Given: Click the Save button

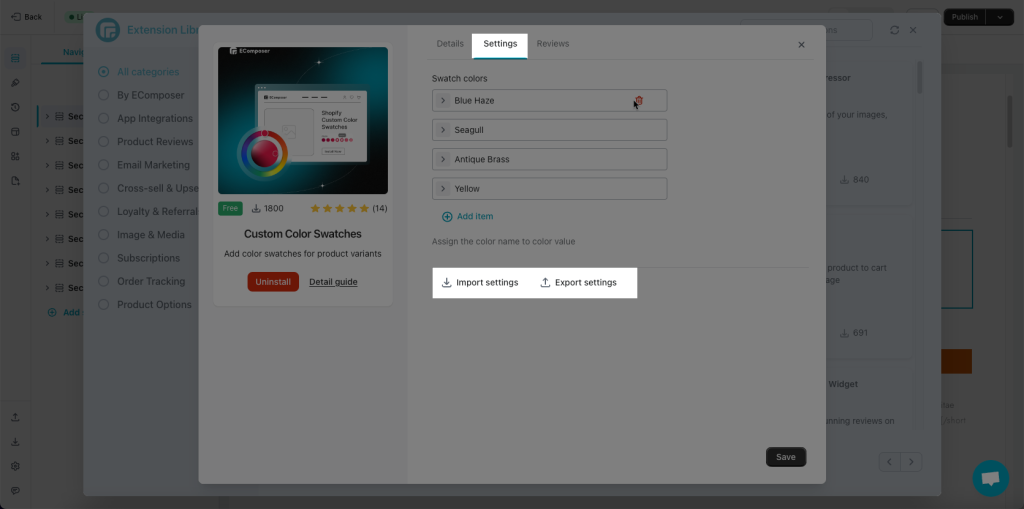Looking at the screenshot, I should tap(786, 457).
